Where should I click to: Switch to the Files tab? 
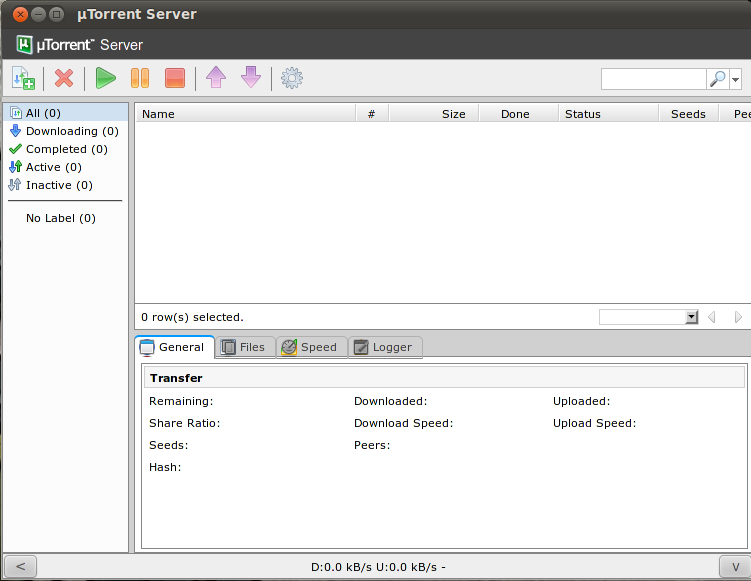tap(245, 347)
